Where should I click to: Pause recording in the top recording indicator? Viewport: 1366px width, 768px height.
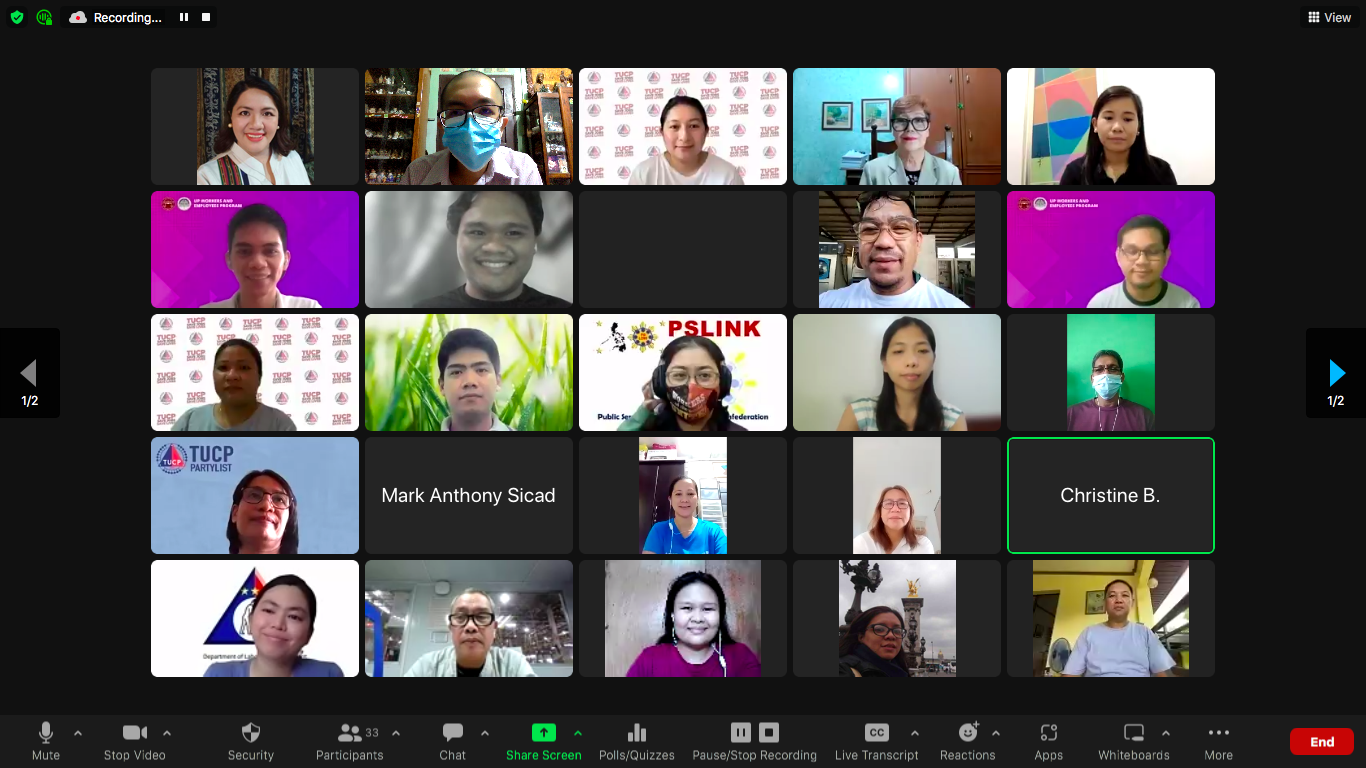(184, 17)
